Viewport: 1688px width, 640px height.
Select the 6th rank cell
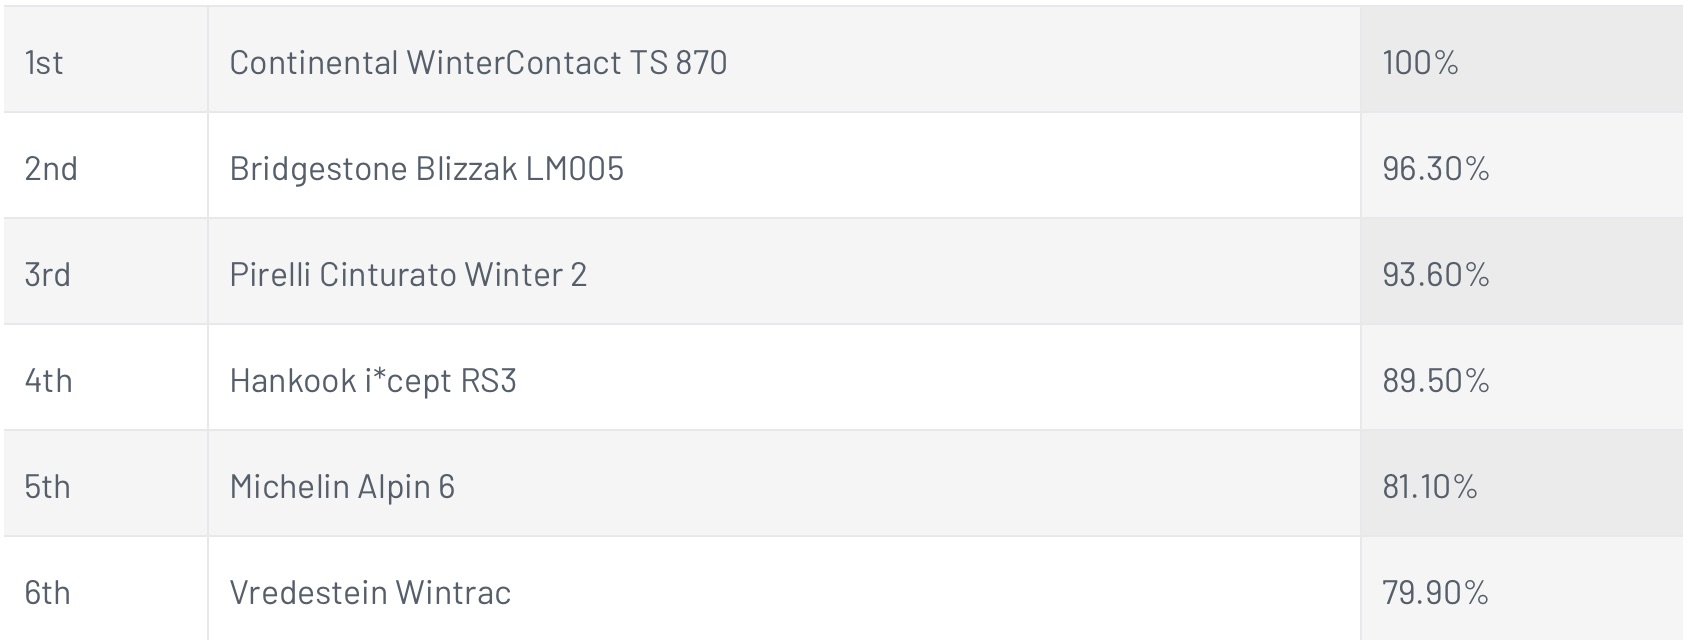[106, 589]
